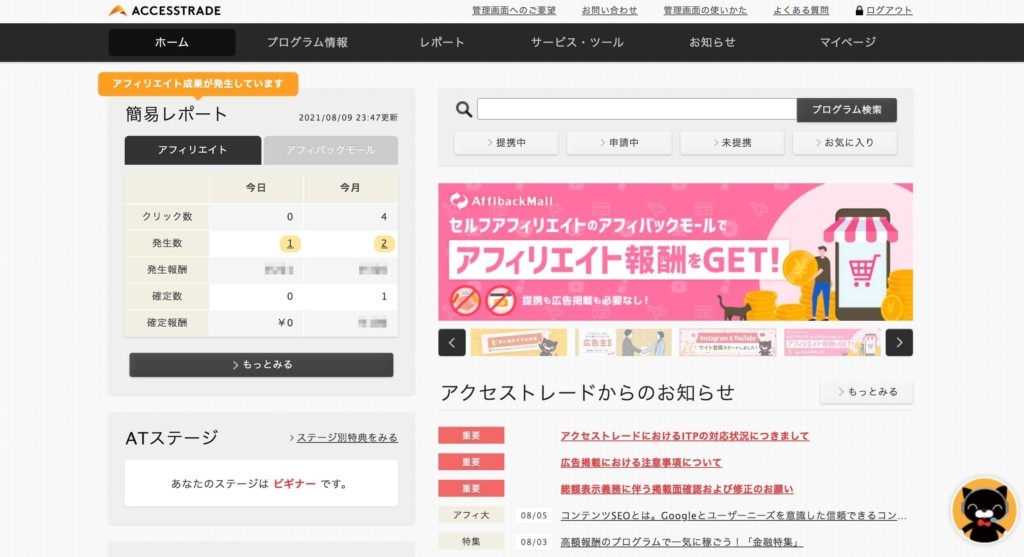Switch to アフィバックモール report tab
The image size is (1024, 557).
click(x=331, y=150)
